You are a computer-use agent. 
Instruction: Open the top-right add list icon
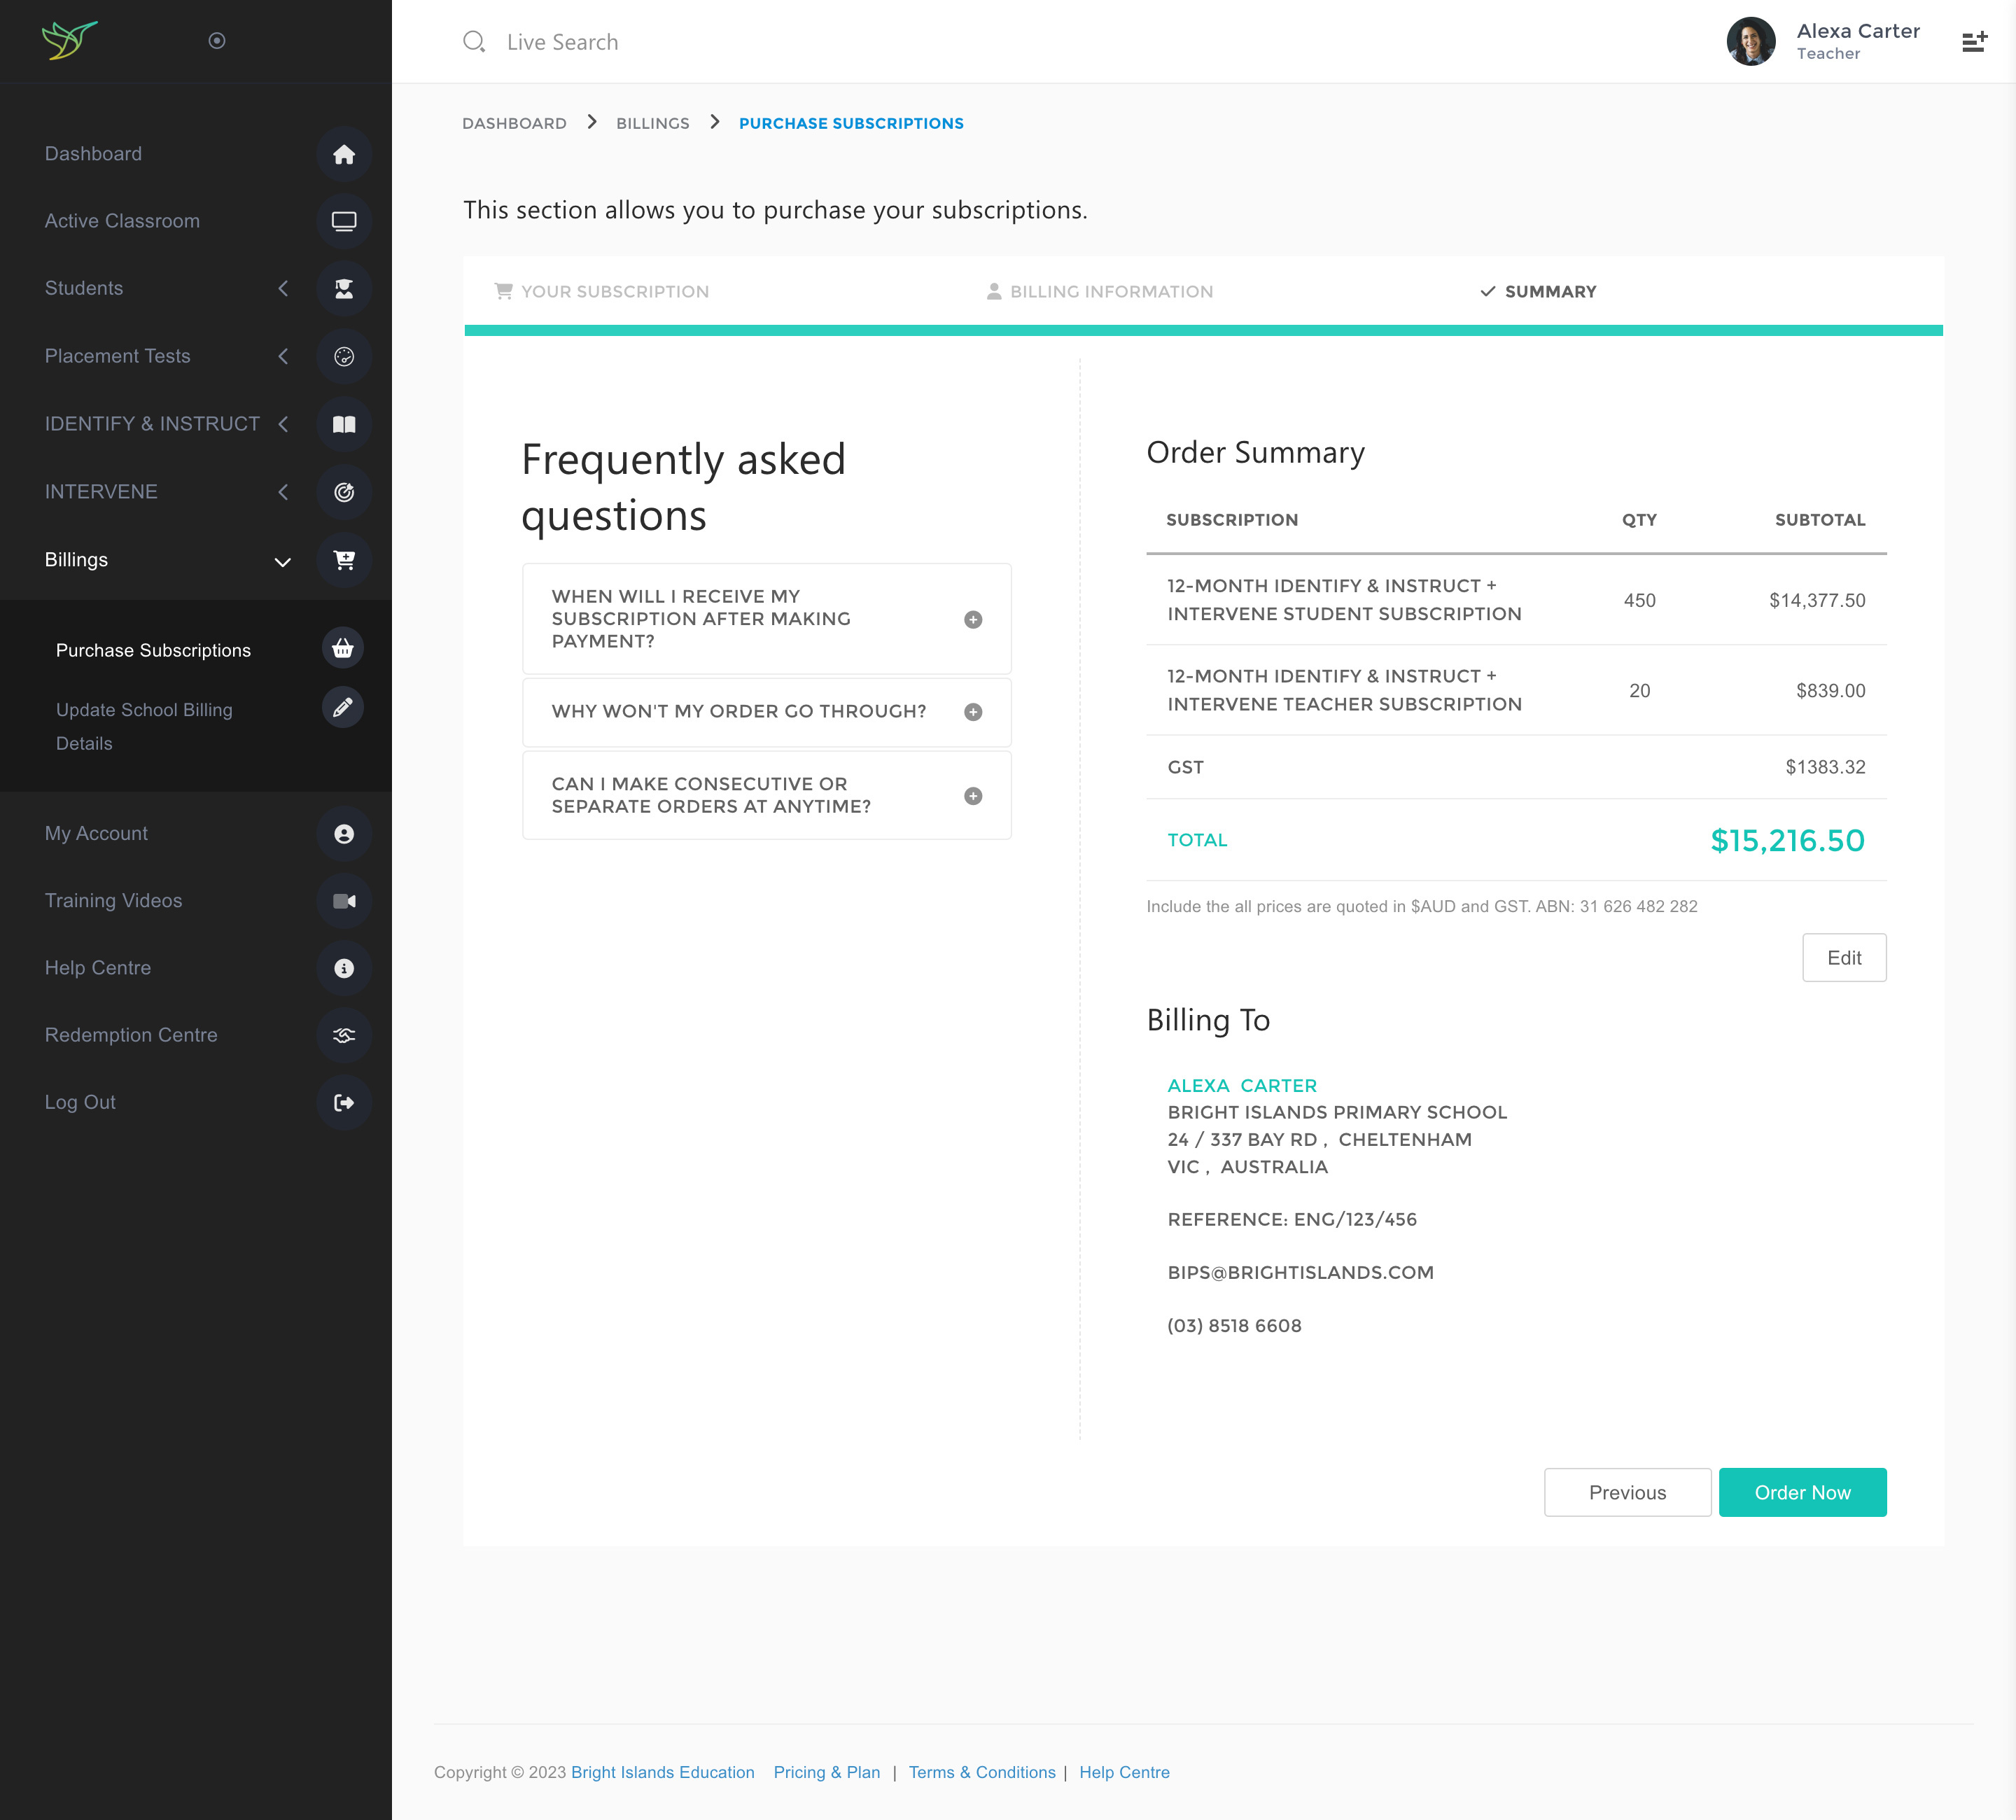click(x=1973, y=42)
